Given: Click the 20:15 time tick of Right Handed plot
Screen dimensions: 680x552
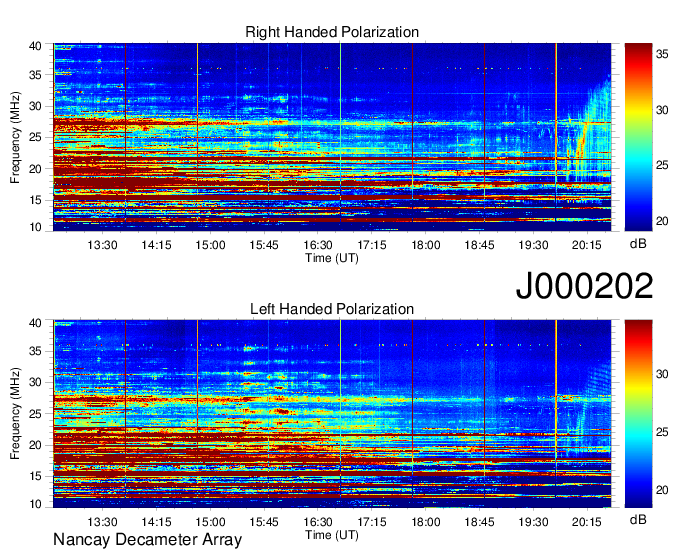Looking at the screenshot, I should (x=587, y=245).
